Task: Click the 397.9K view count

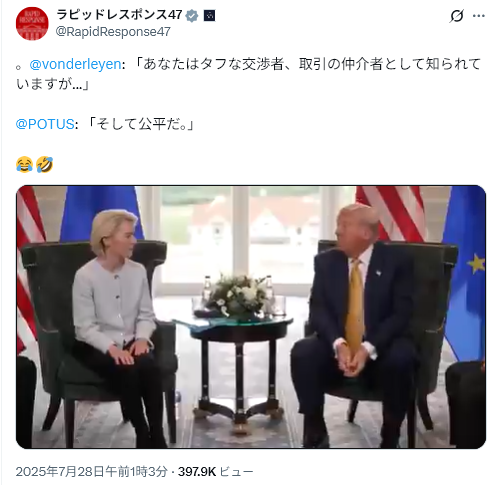Action: pos(197,471)
